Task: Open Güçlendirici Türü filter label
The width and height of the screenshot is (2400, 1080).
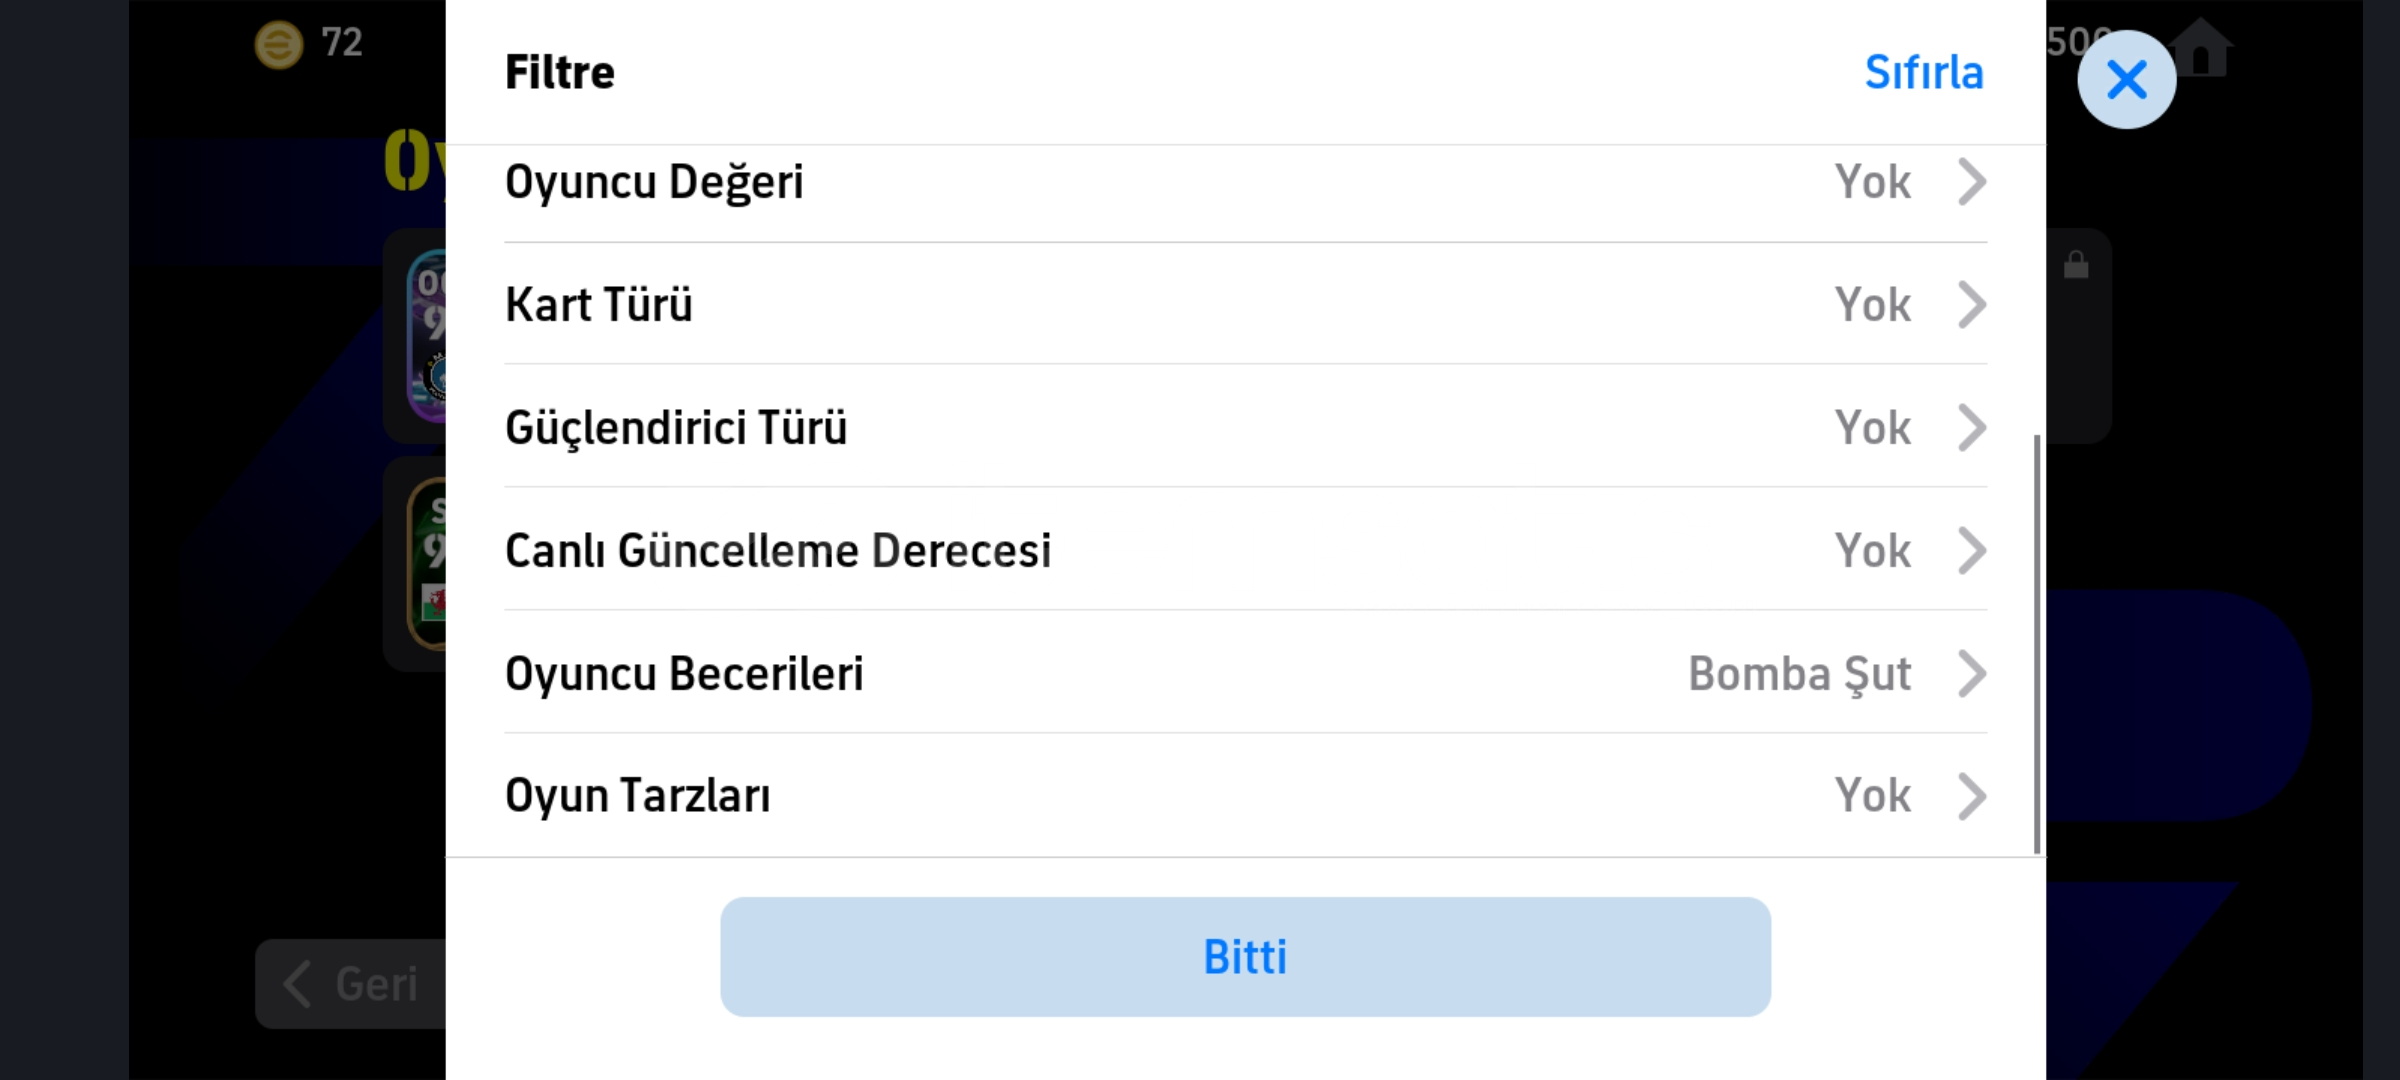Action: (676, 428)
